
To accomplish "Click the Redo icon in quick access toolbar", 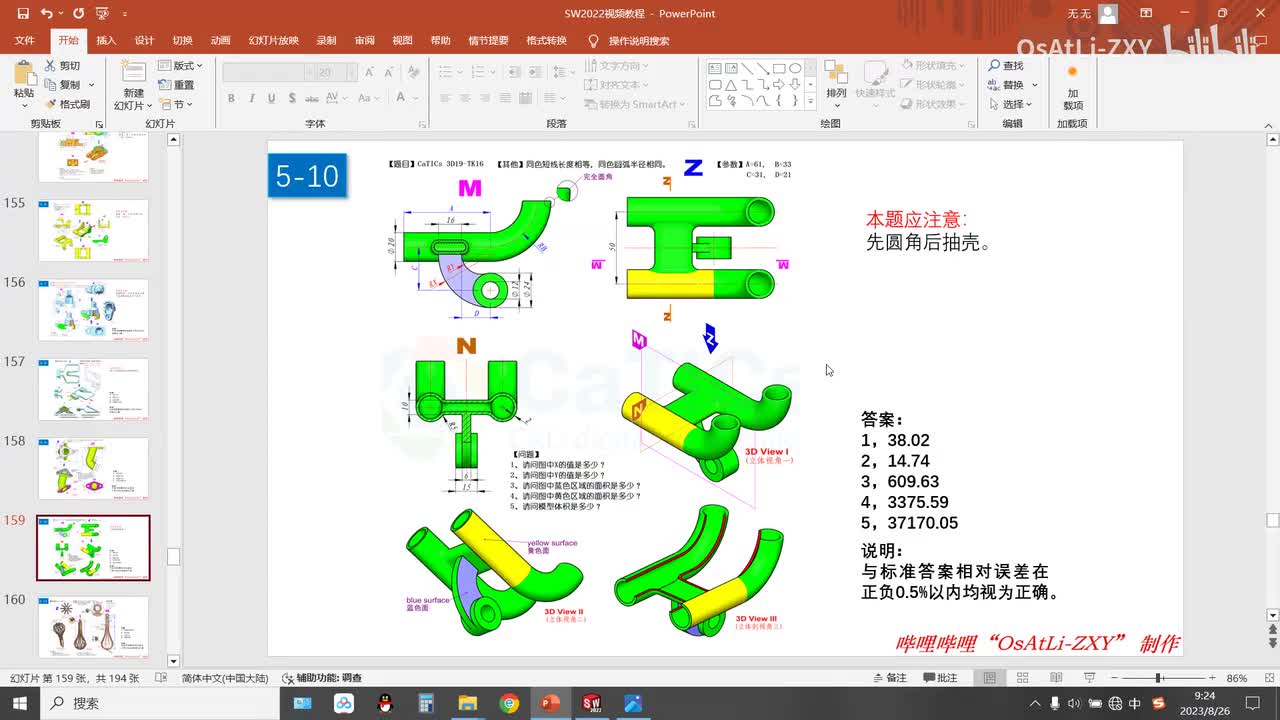I will pos(77,14).
